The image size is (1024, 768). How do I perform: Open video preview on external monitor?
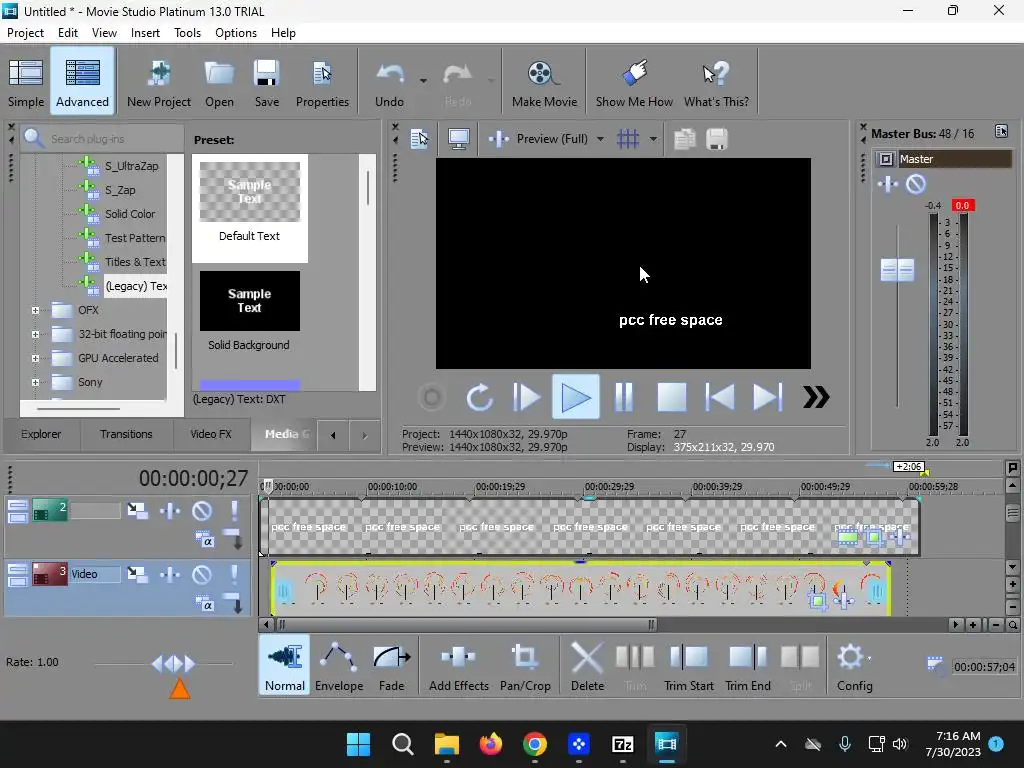458,138
